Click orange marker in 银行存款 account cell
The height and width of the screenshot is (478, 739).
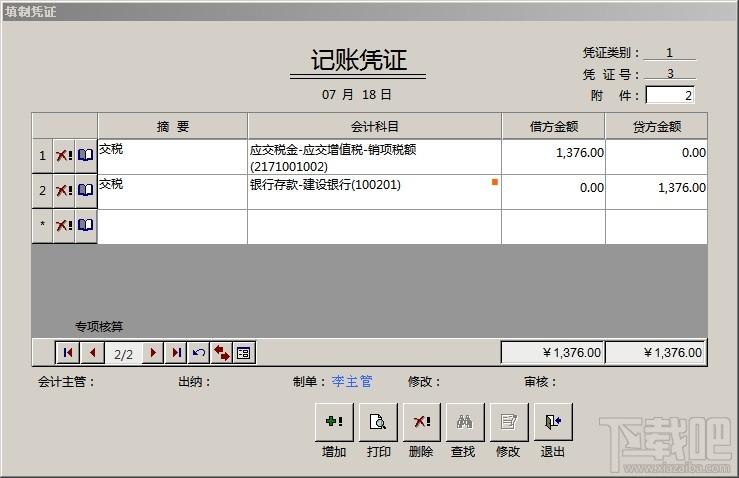[x=494, y=182]
